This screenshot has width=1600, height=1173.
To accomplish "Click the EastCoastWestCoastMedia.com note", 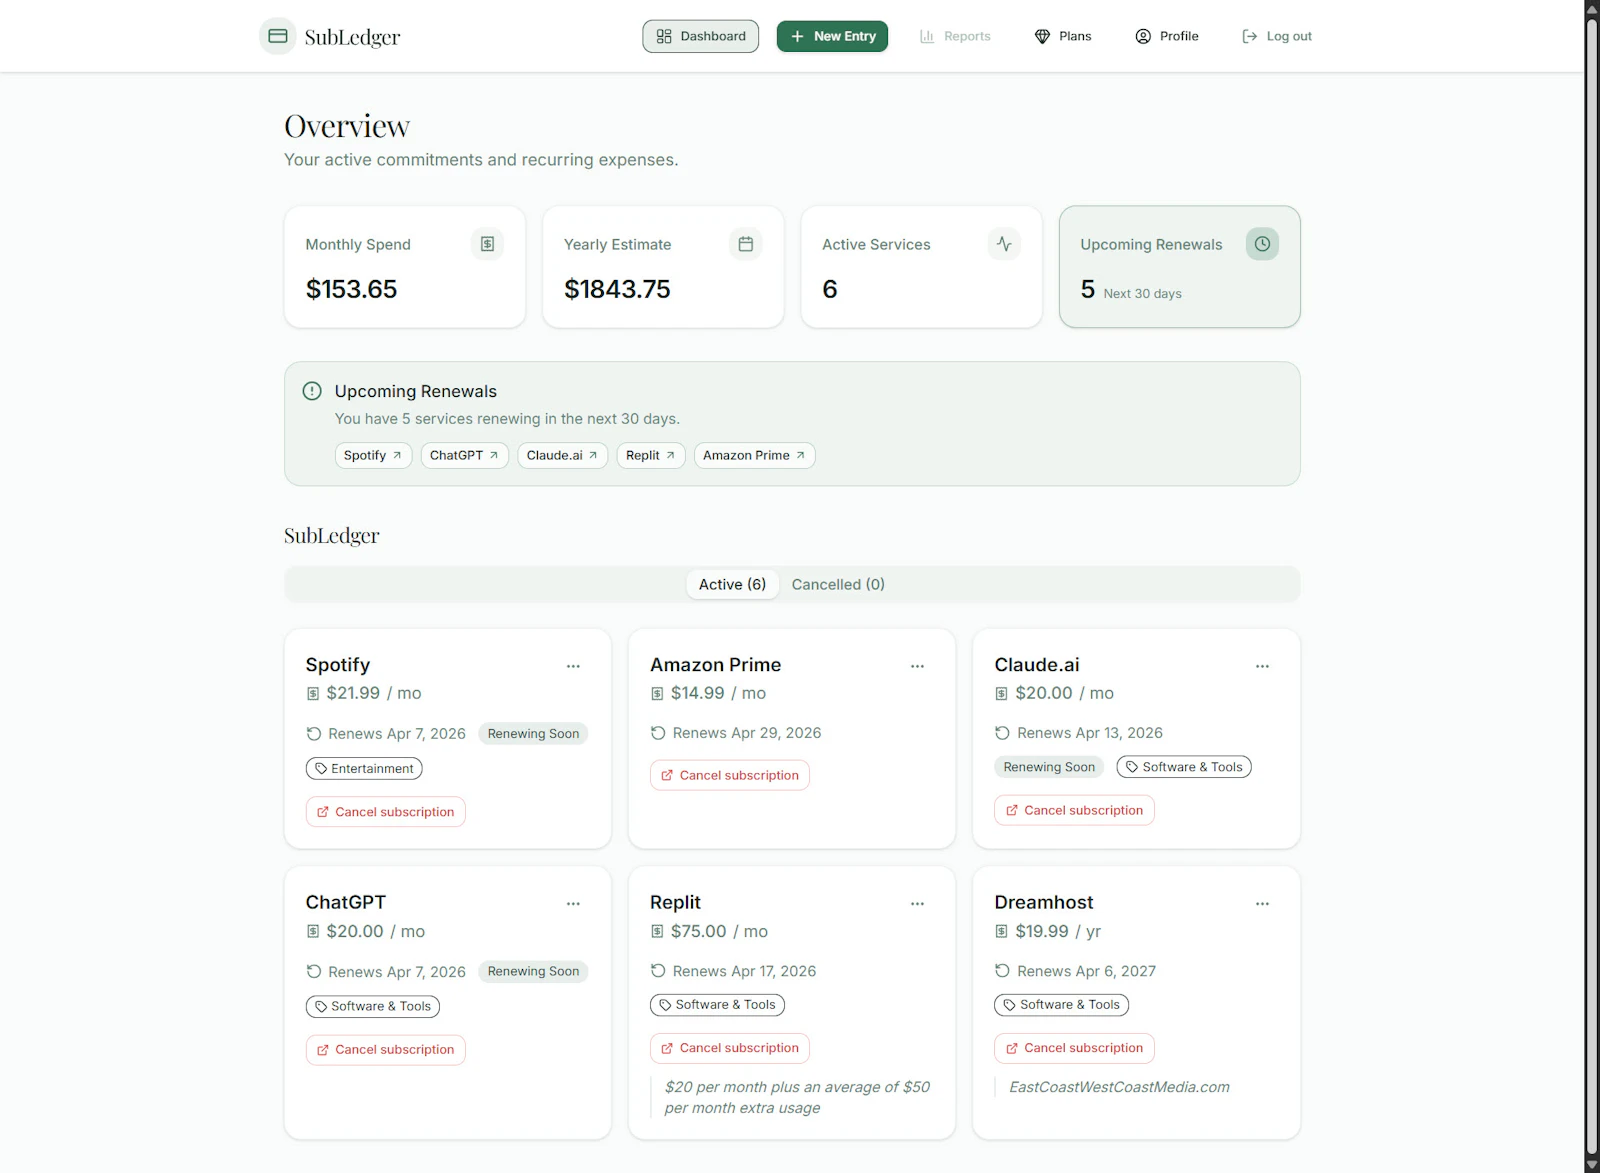I will click(x=1119, y=1087).
